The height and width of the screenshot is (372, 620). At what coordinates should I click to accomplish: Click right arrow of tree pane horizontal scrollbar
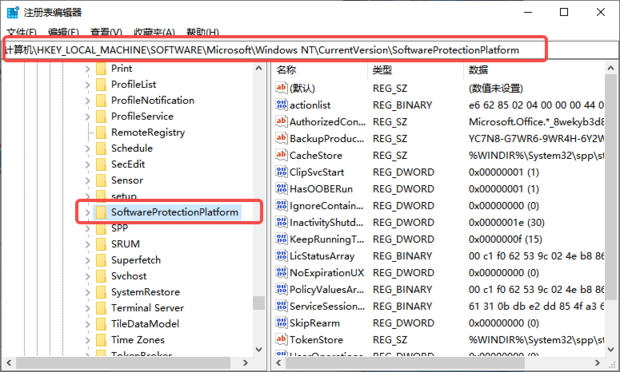point(245,363)
